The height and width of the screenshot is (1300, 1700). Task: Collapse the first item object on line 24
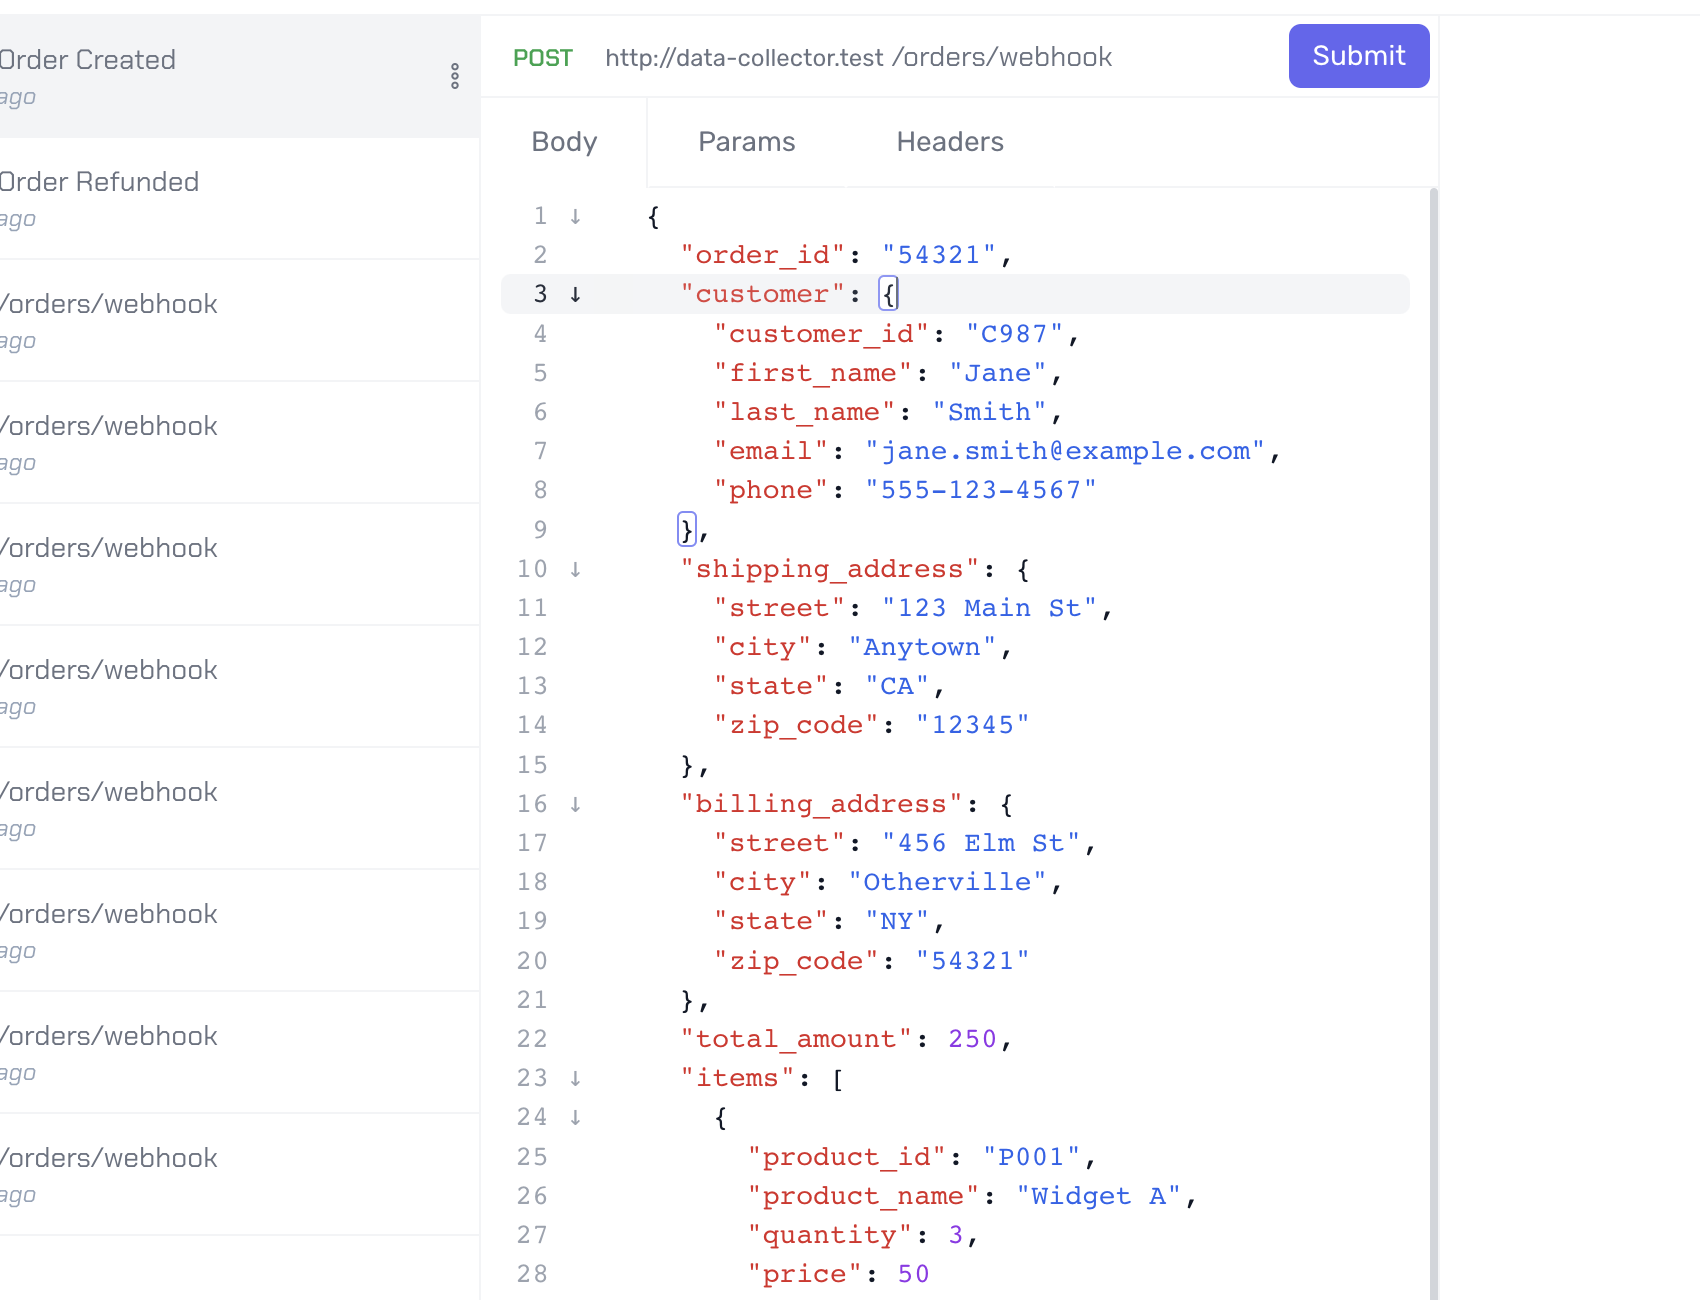pyautogui.click(x=576, y=1118)
